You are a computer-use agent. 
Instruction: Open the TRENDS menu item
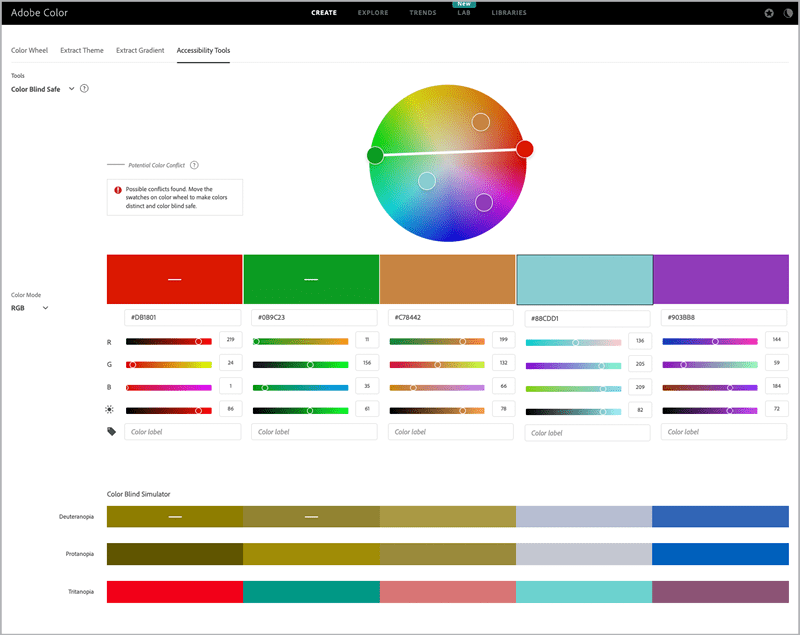tap(423, 13)
